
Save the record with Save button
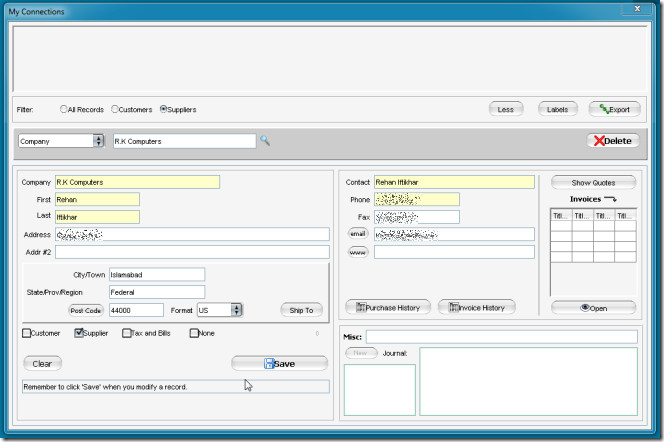279,364
